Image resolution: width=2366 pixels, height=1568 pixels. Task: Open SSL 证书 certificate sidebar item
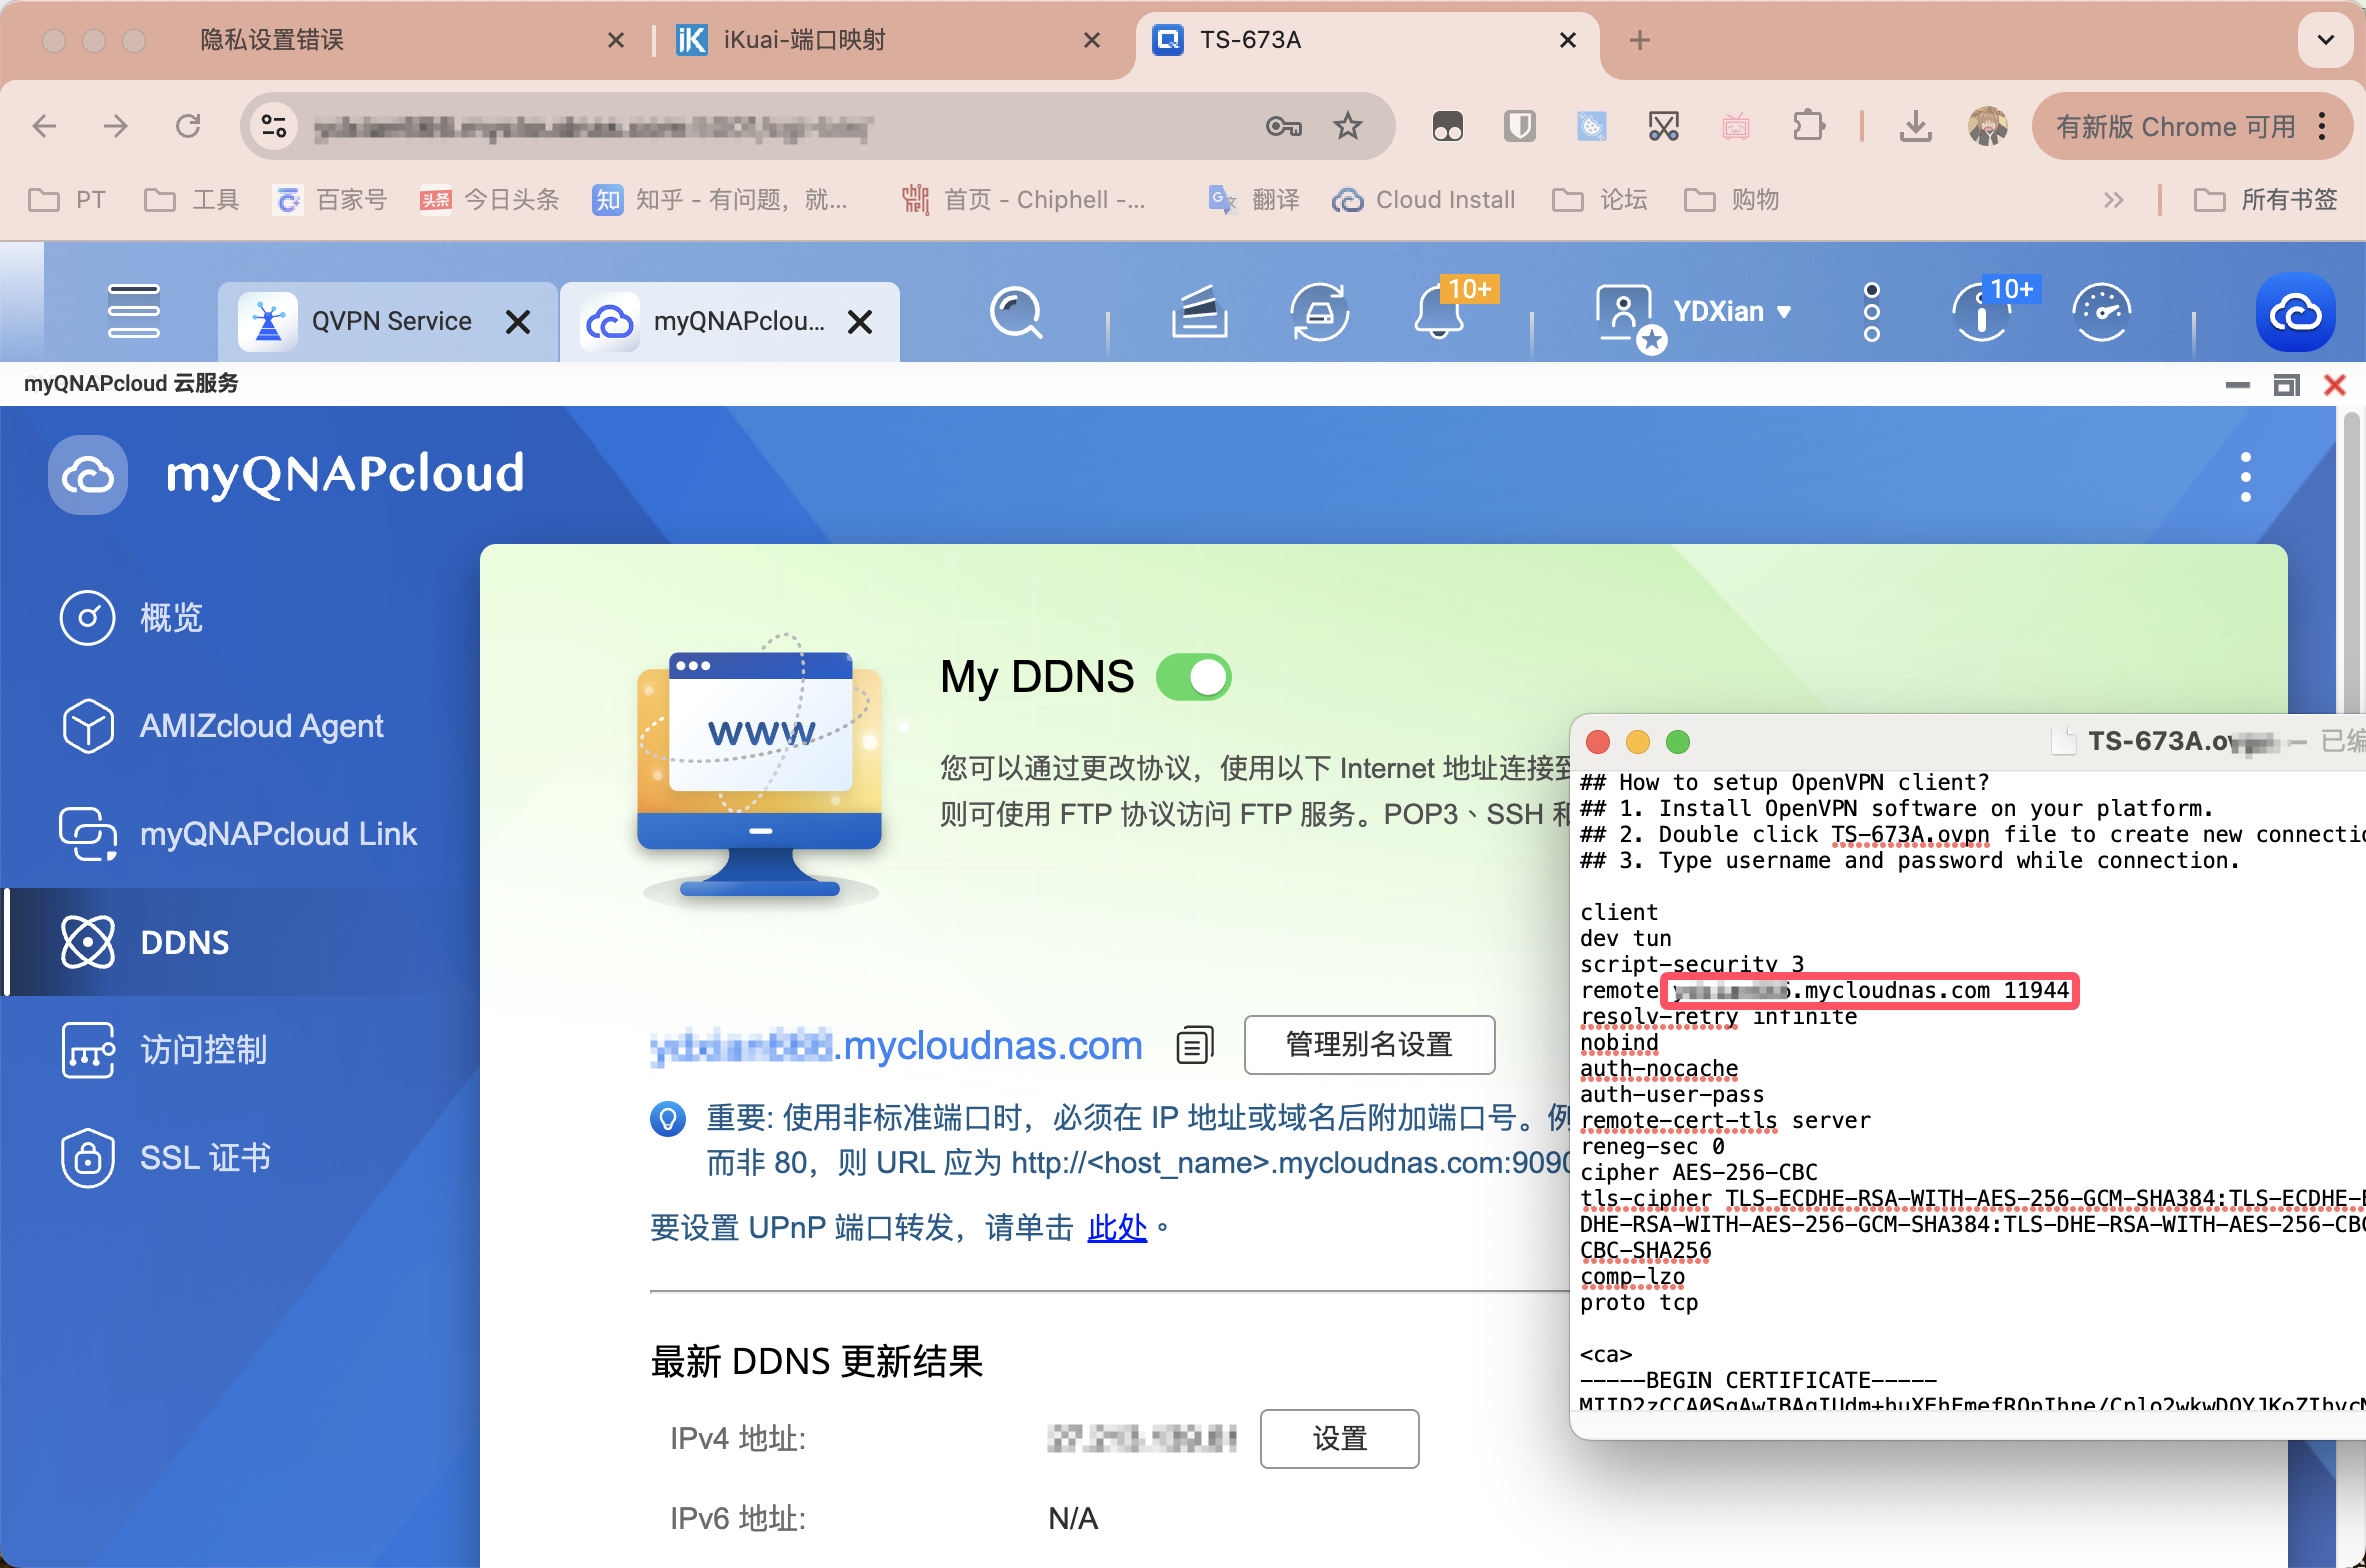(x=240, y=1158)
